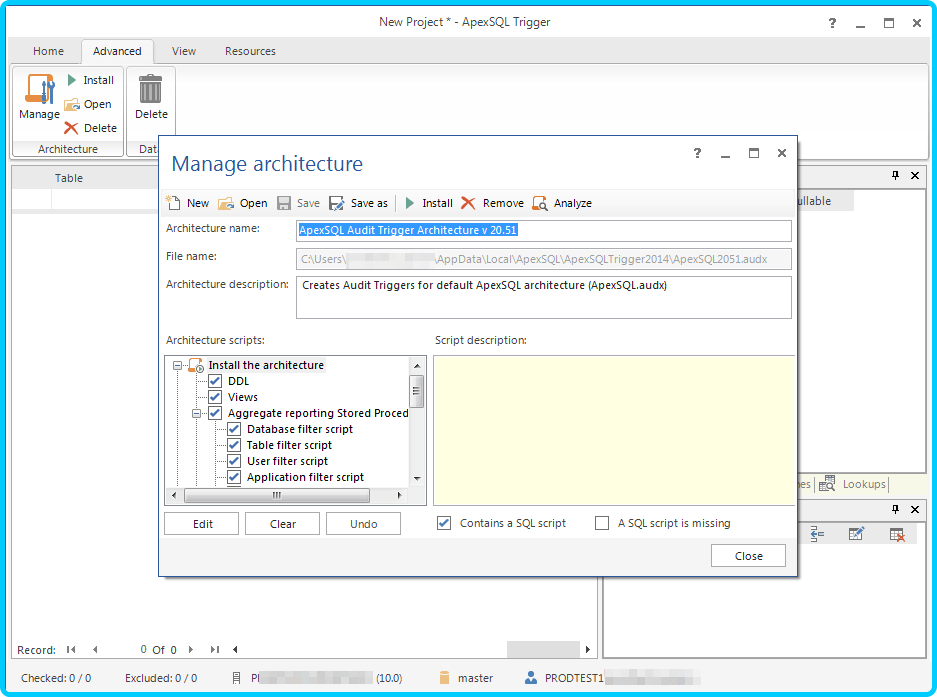Collapse the Install the architecture node
Image resolution: width=937 pixels, height=697 pixels.
(x=177, y=365)
